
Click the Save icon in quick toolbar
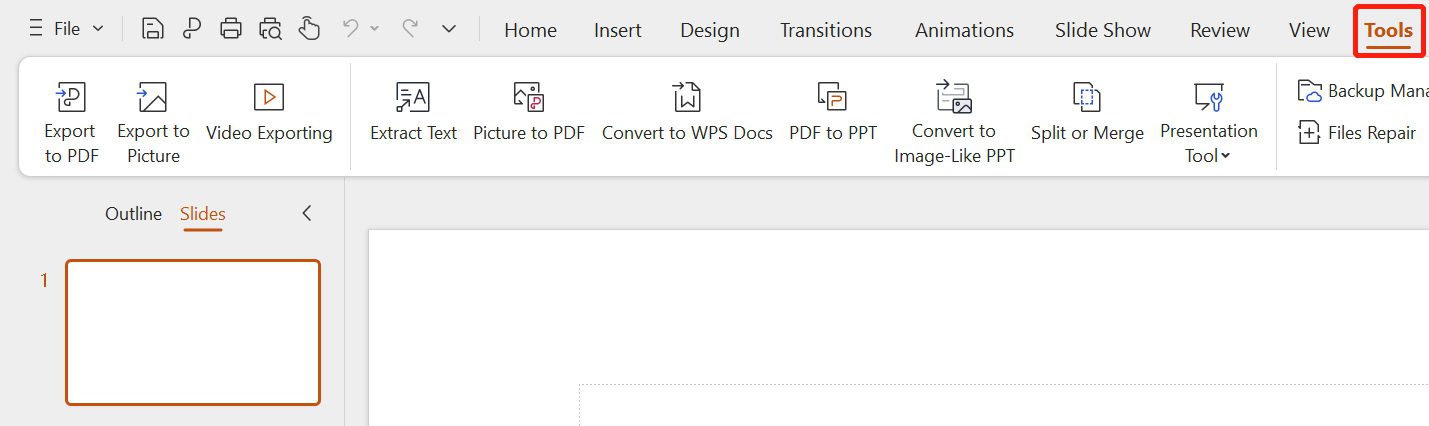tap(153, 29)
